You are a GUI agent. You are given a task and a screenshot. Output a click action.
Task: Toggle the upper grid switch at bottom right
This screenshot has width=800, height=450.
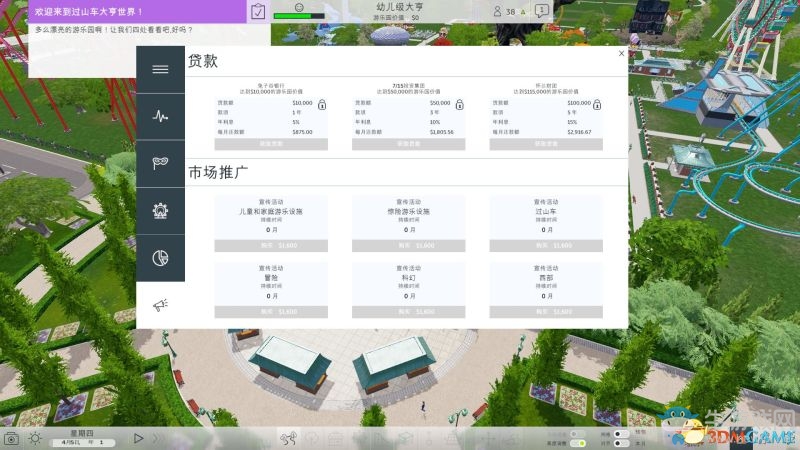pos(621,434)
